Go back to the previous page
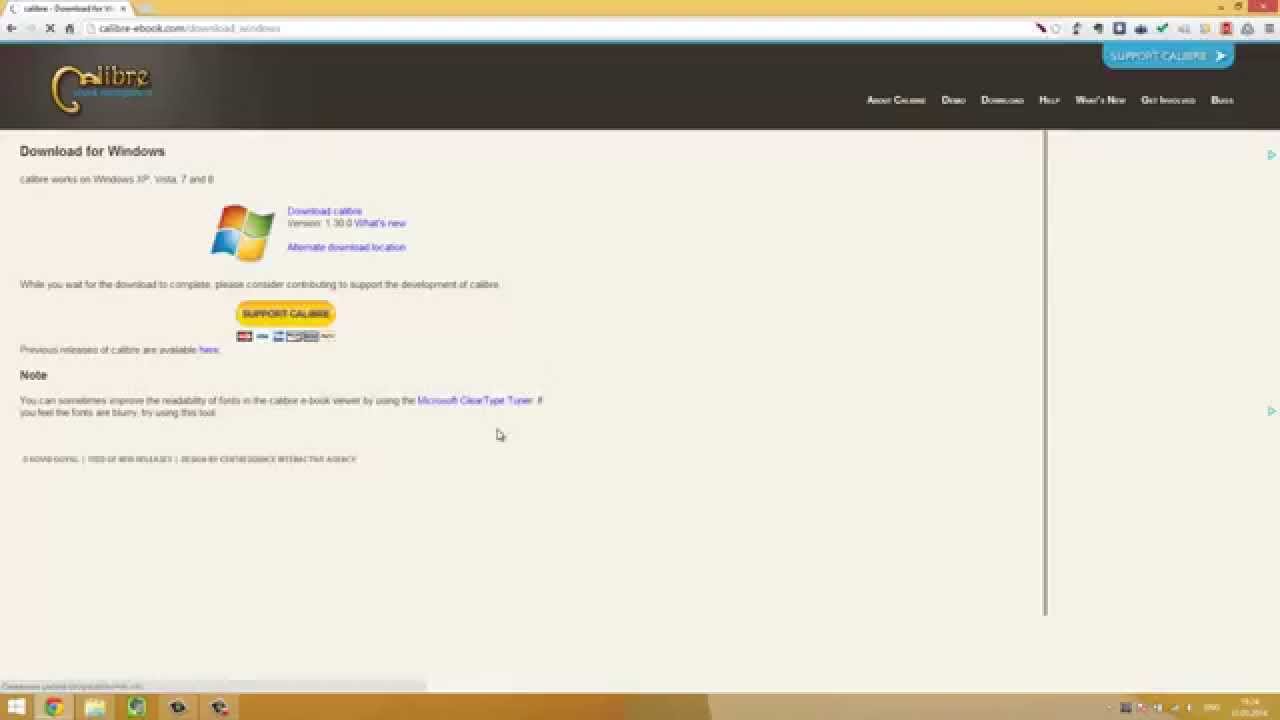 click(x=11, y=28)
